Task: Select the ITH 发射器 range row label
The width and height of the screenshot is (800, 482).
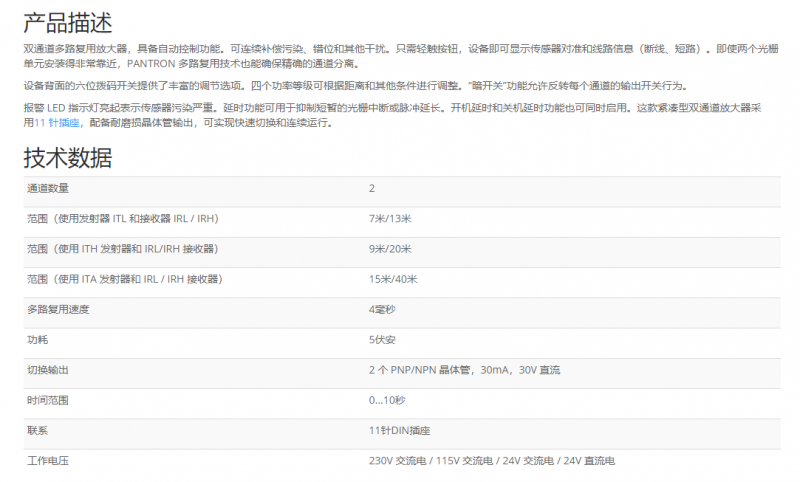Action: point(122,248)
